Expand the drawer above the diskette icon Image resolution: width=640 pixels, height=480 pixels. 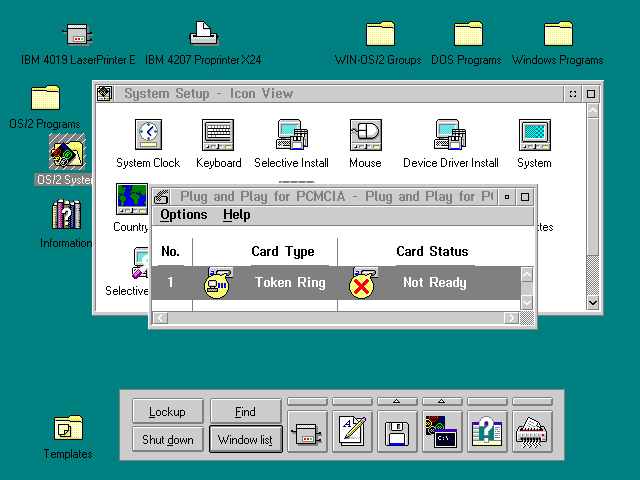click(397, 401)
